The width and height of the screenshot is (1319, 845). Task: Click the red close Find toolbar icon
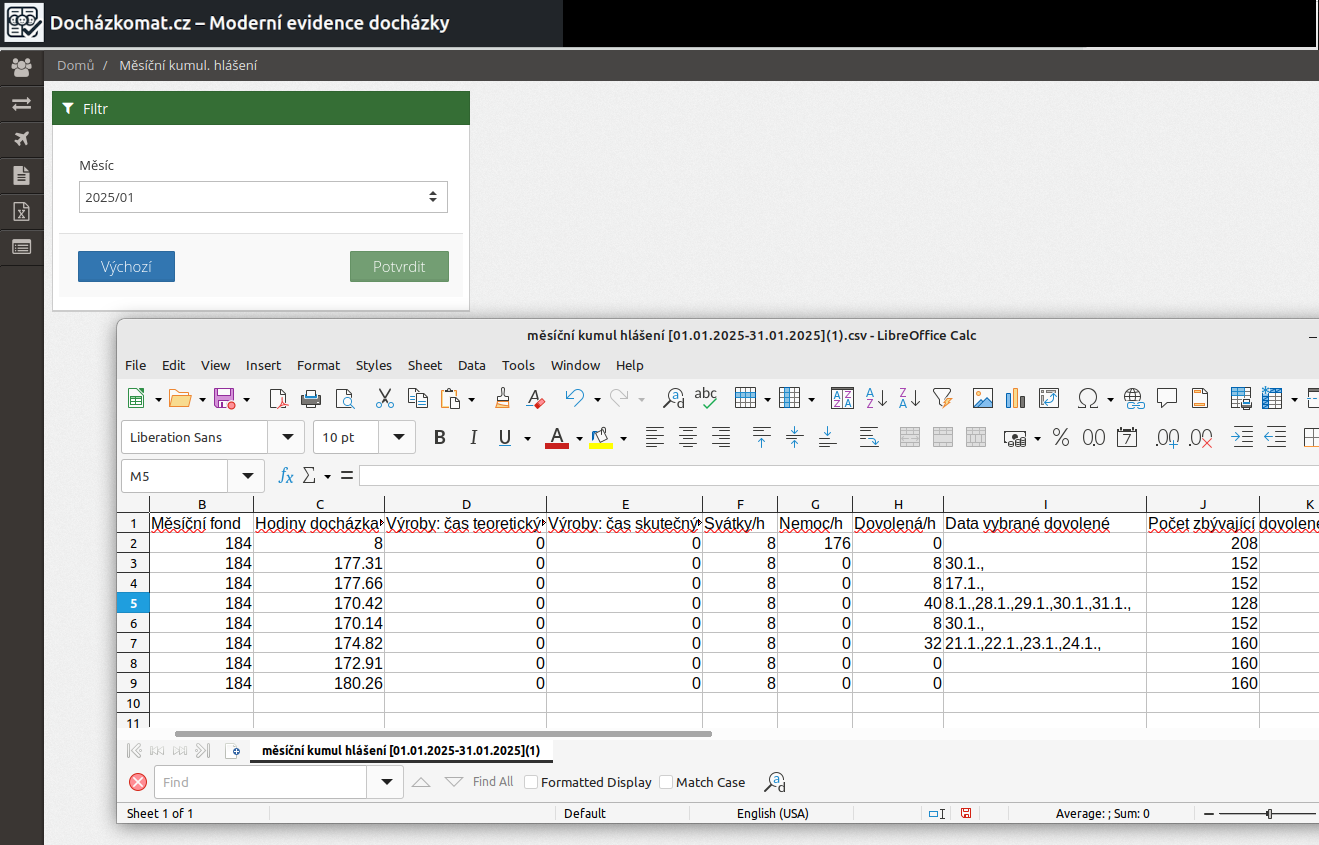point(138,782)
